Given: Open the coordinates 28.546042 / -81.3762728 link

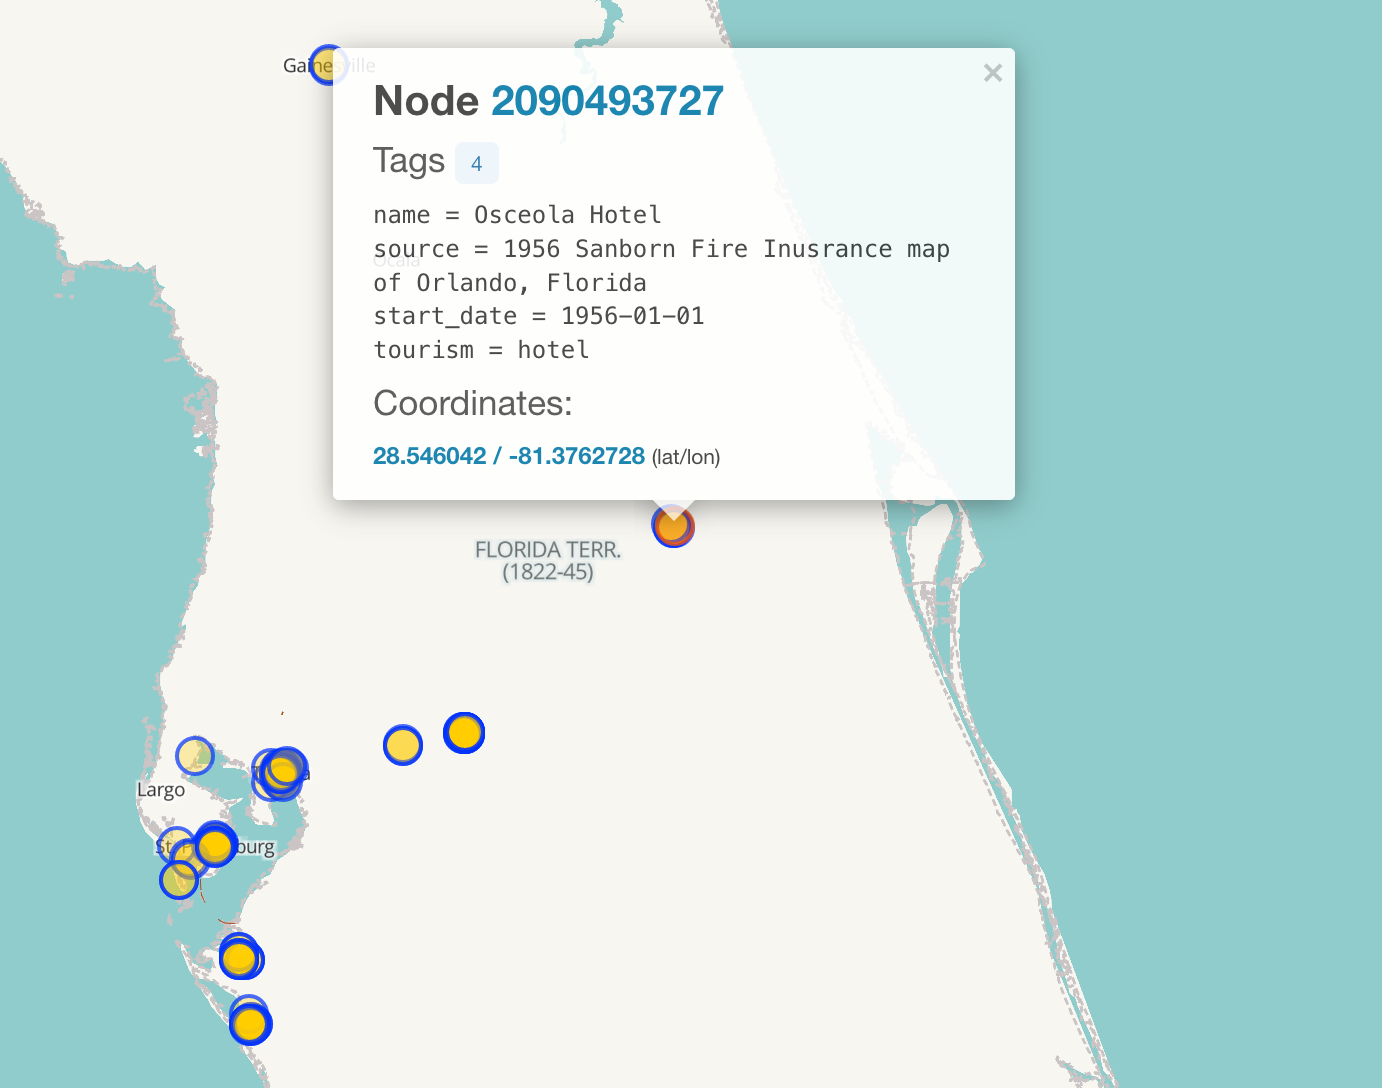Looking at the screenshot, I should 509,455.
